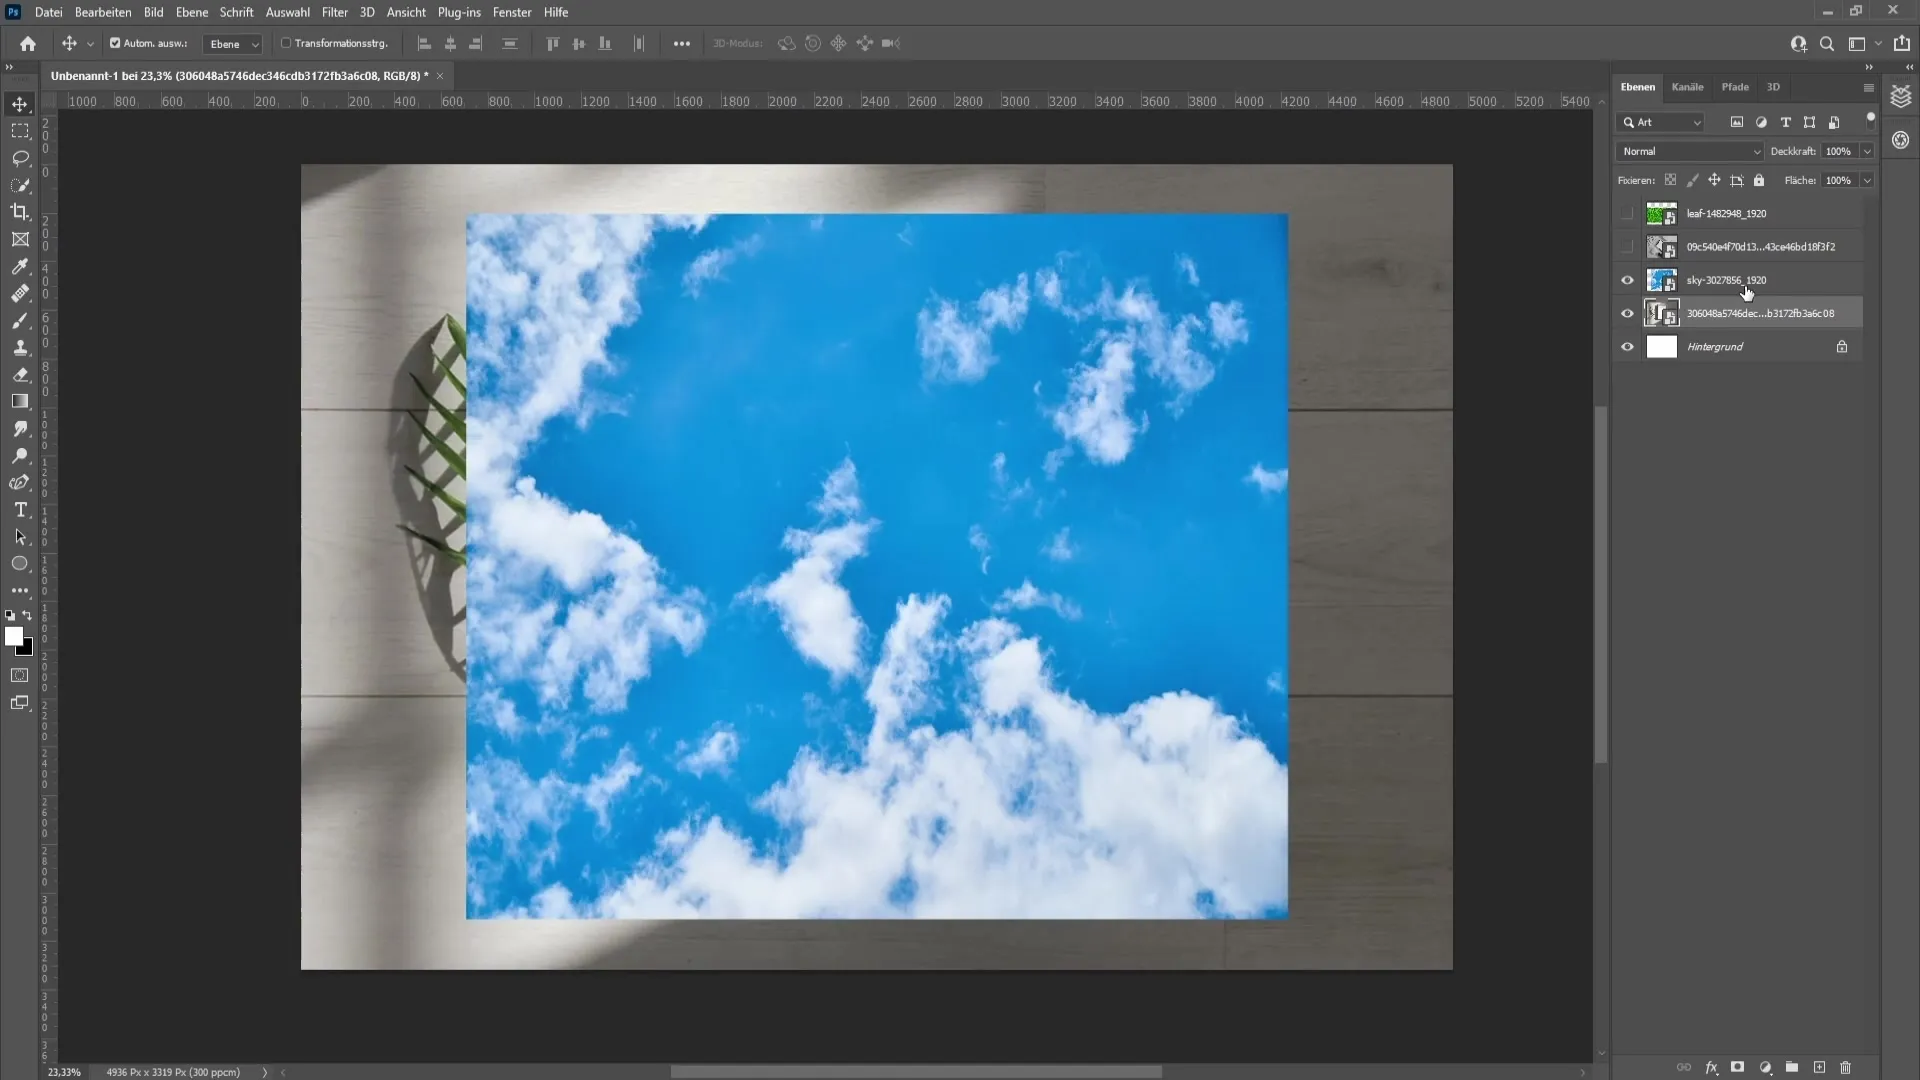Toggle Quick Mask mode
1920x1080 pixels.
[x=20, y=675]
